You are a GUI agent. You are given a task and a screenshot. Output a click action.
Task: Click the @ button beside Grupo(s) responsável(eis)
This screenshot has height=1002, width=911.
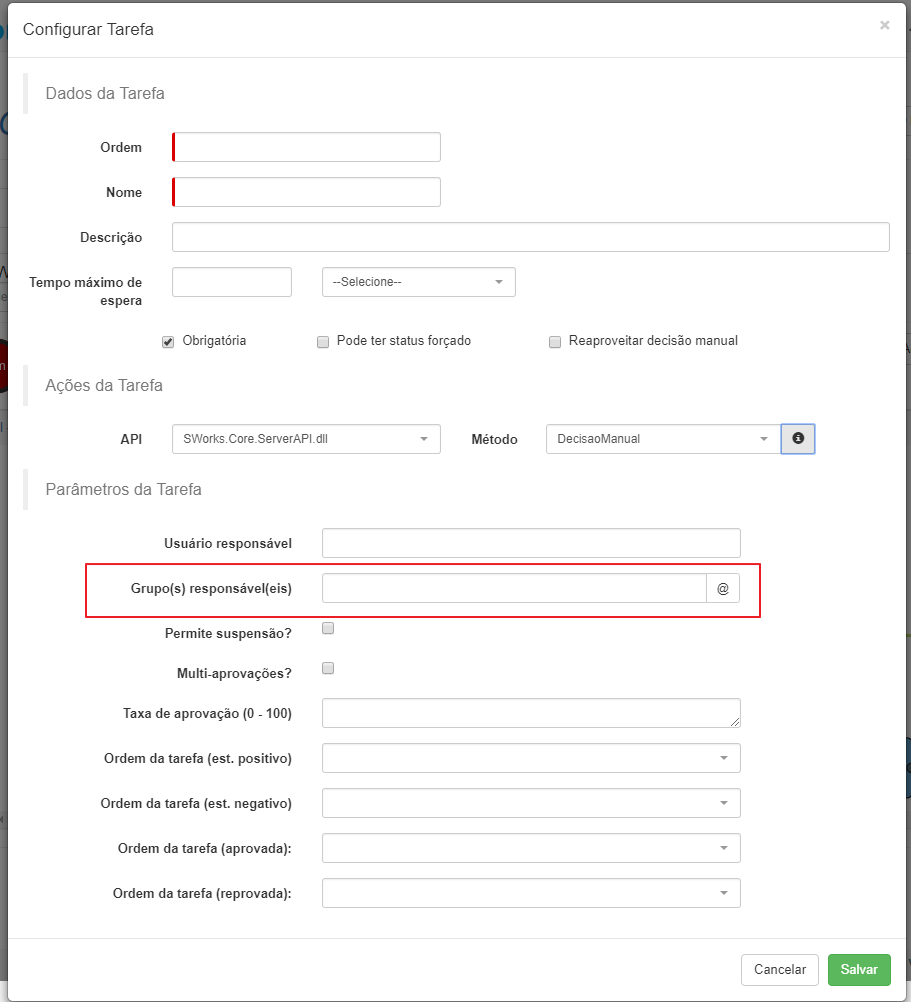[x=723, y=589]
